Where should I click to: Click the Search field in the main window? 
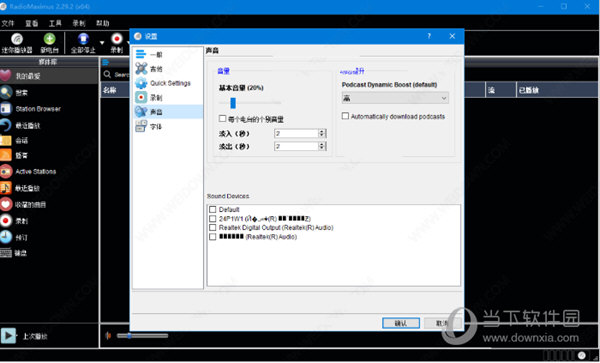point(121,75)
